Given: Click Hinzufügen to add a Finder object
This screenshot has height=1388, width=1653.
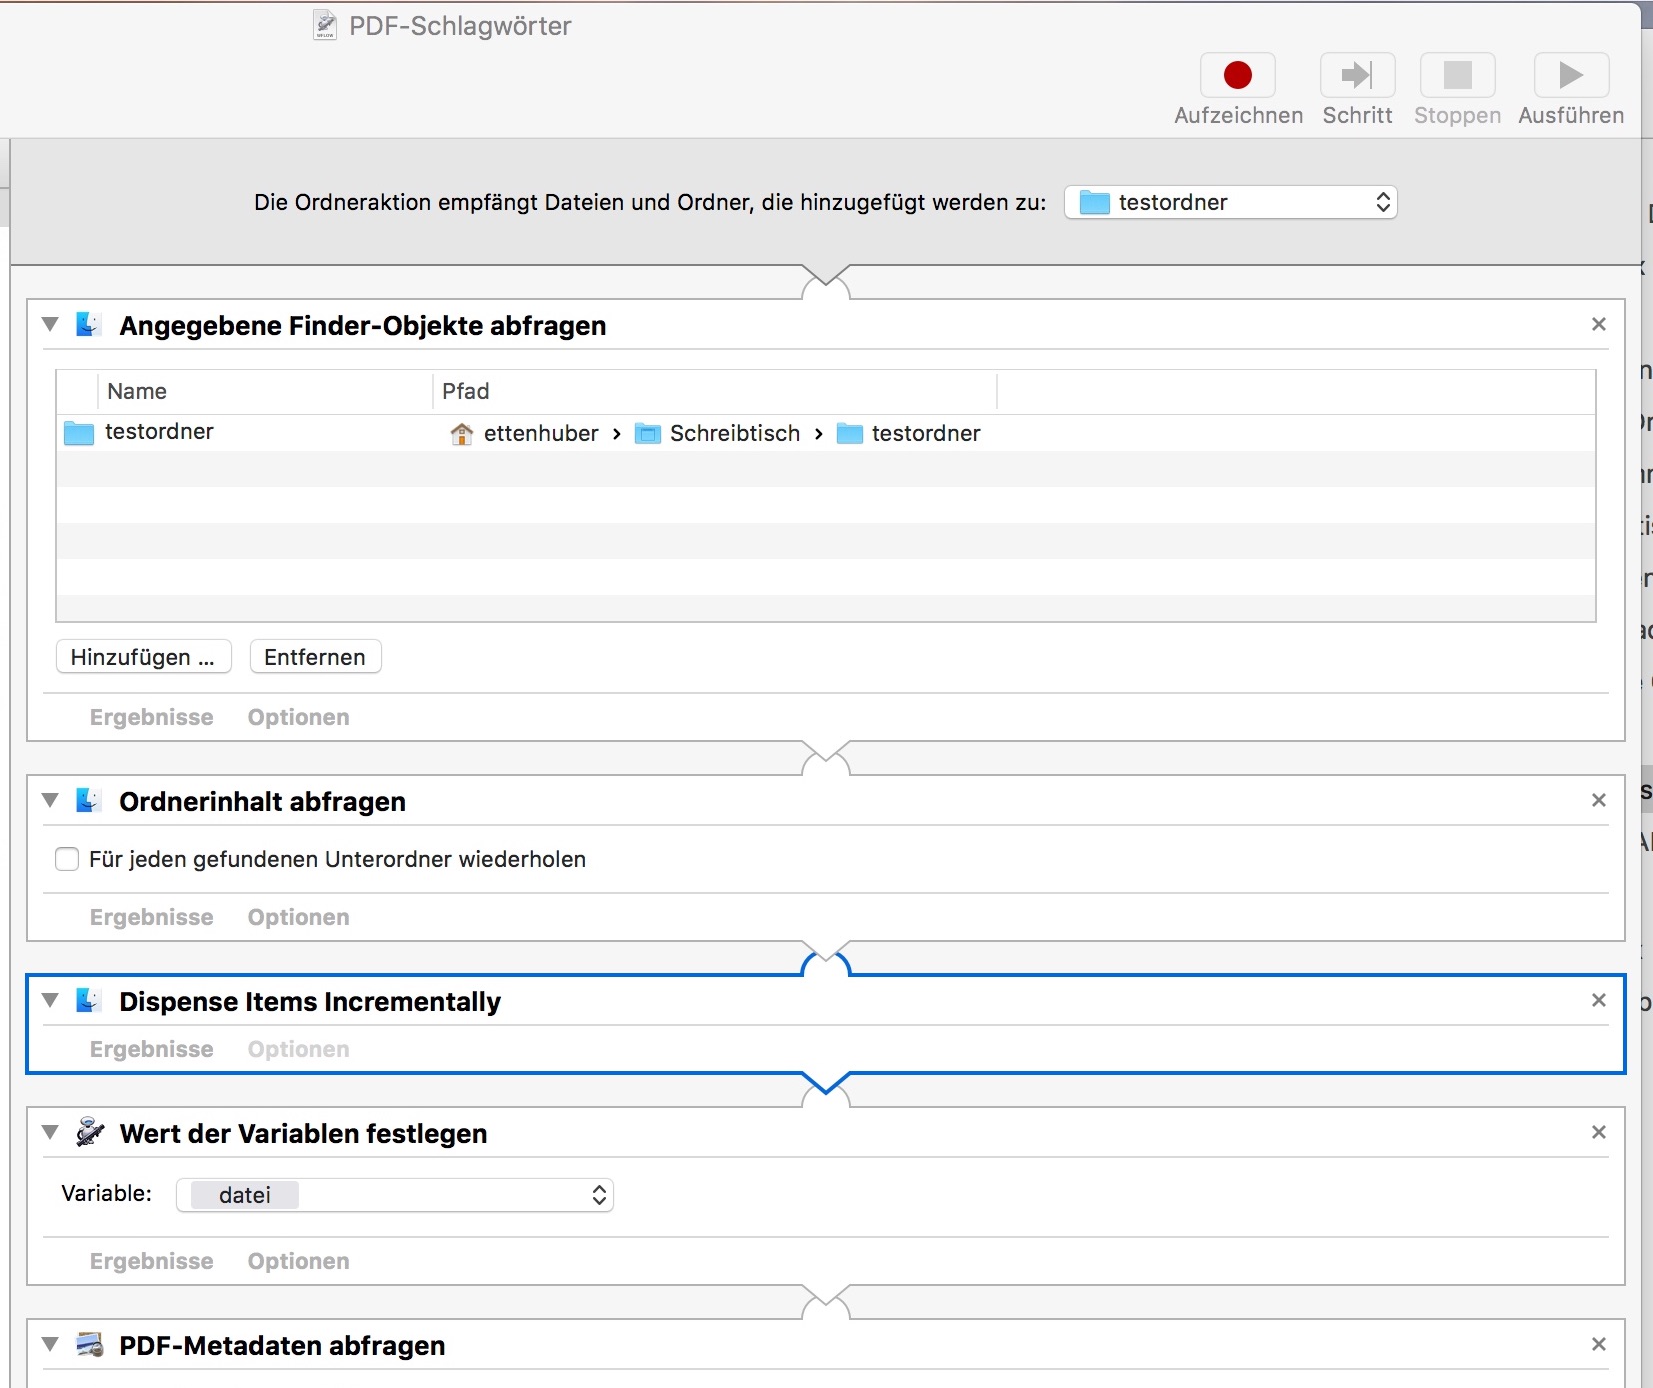Looking at the screenshot, I should [x=143, y=656].
